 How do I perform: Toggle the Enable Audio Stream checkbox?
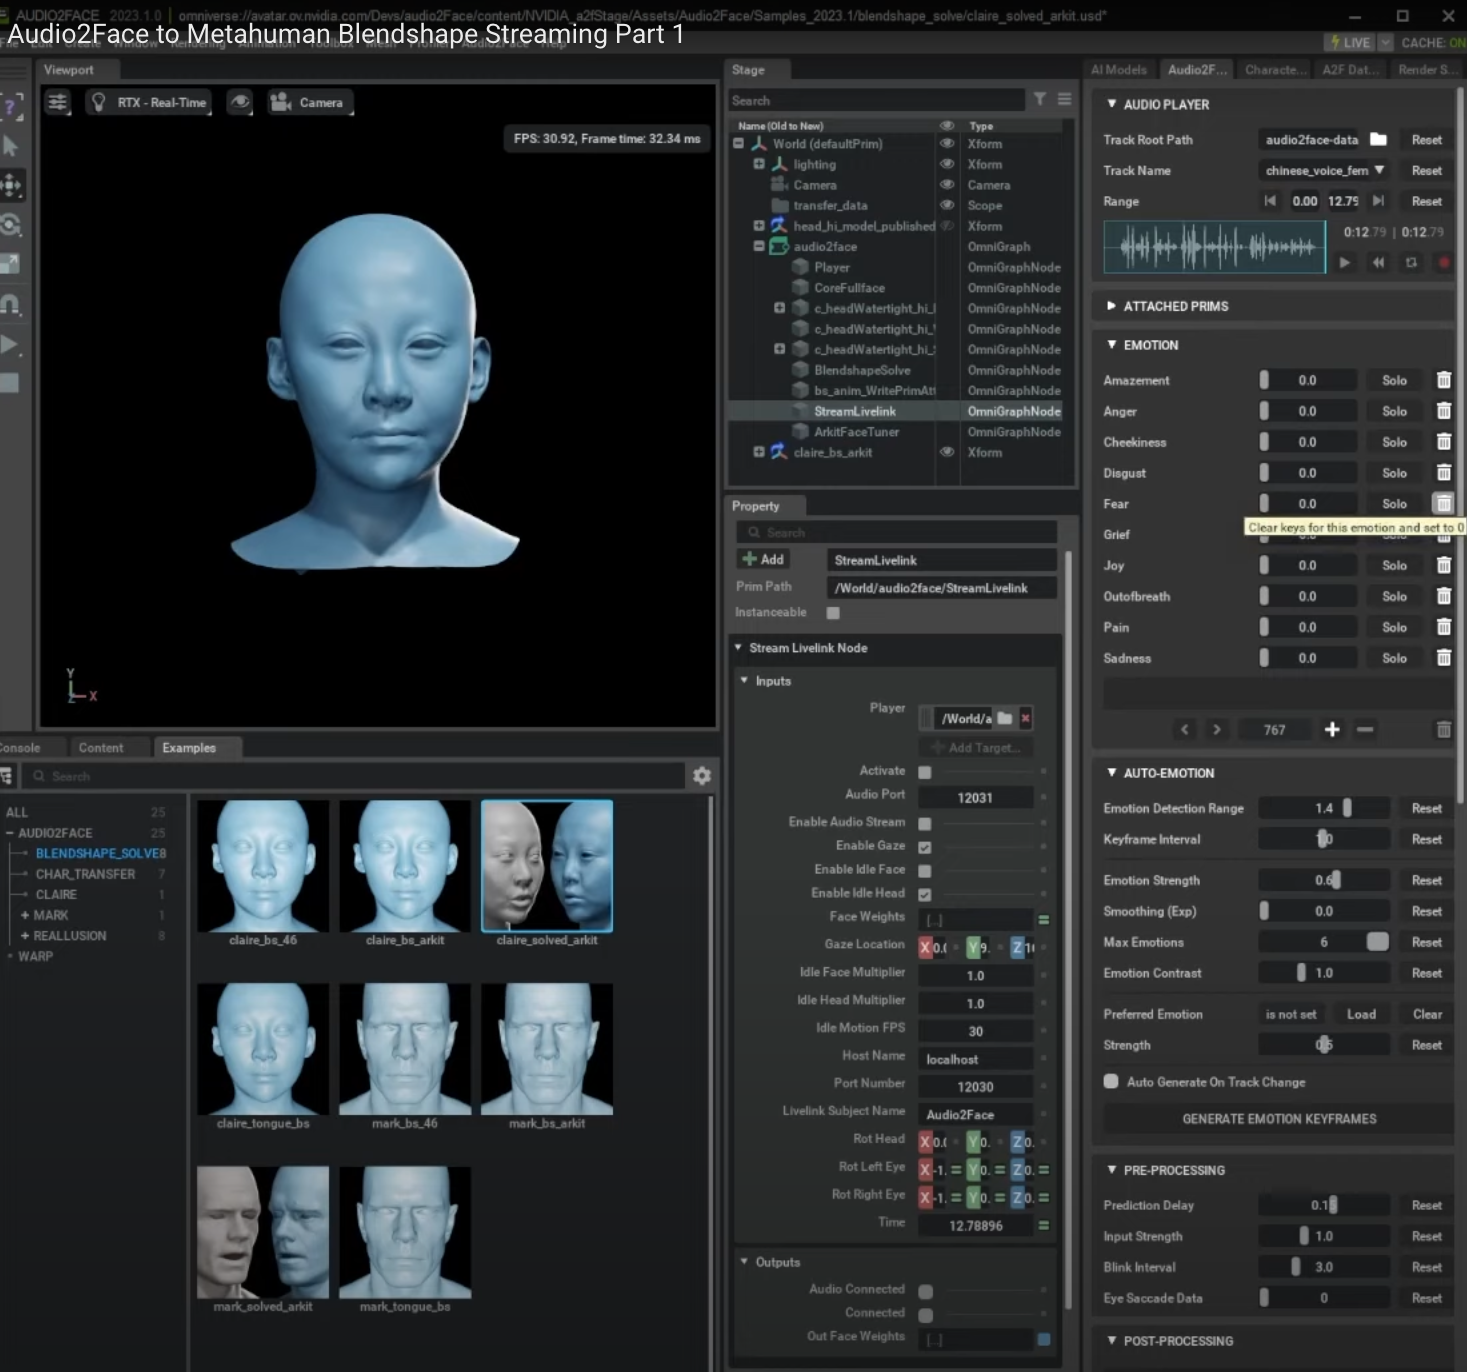[925, 823]
